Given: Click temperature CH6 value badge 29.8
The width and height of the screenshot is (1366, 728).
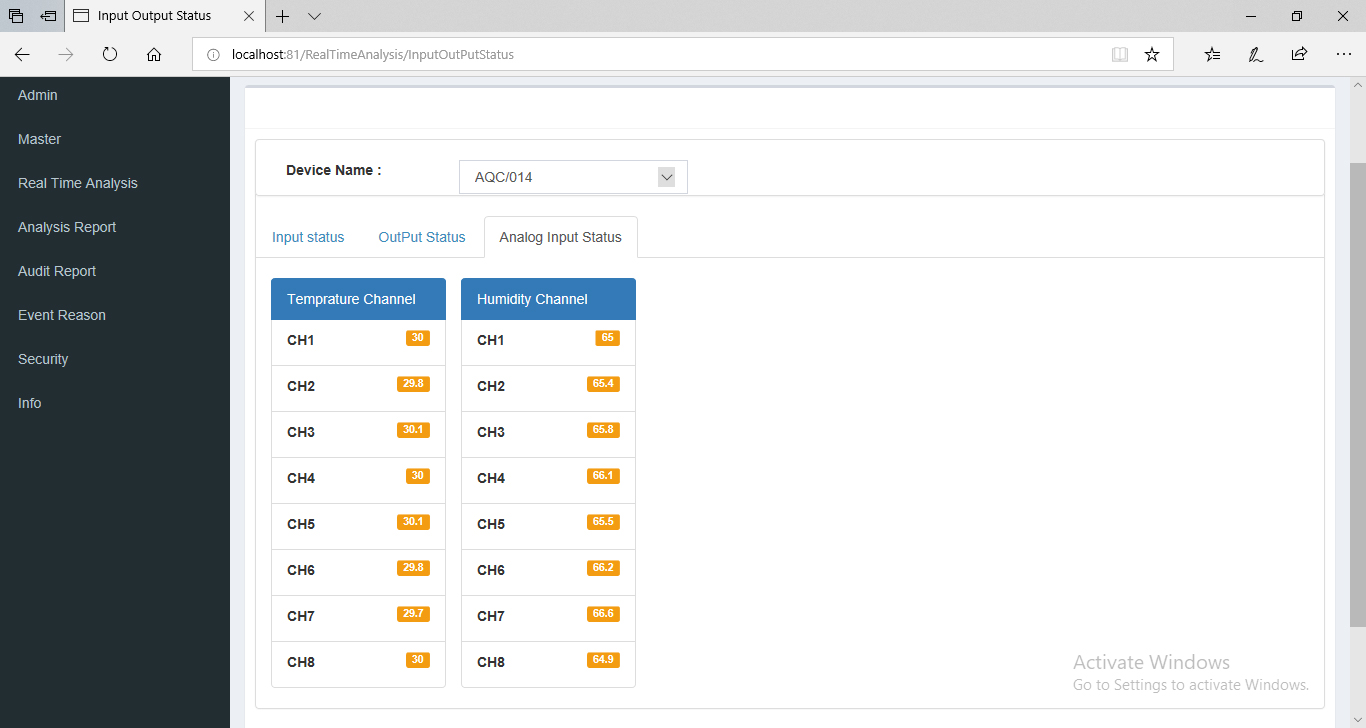Looking at the screenshot, I should [413, 568].
